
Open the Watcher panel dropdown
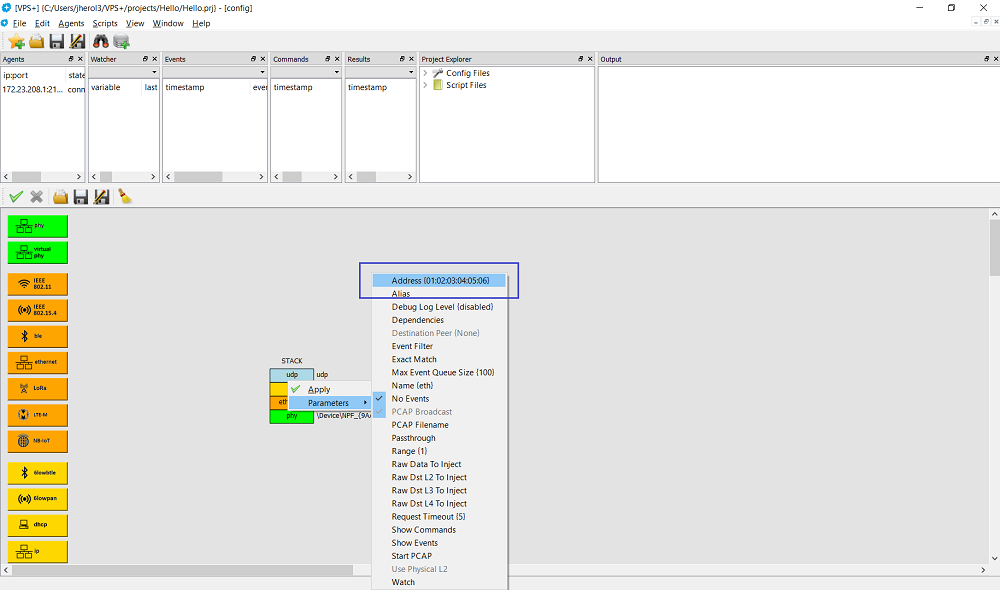point(153,72)
